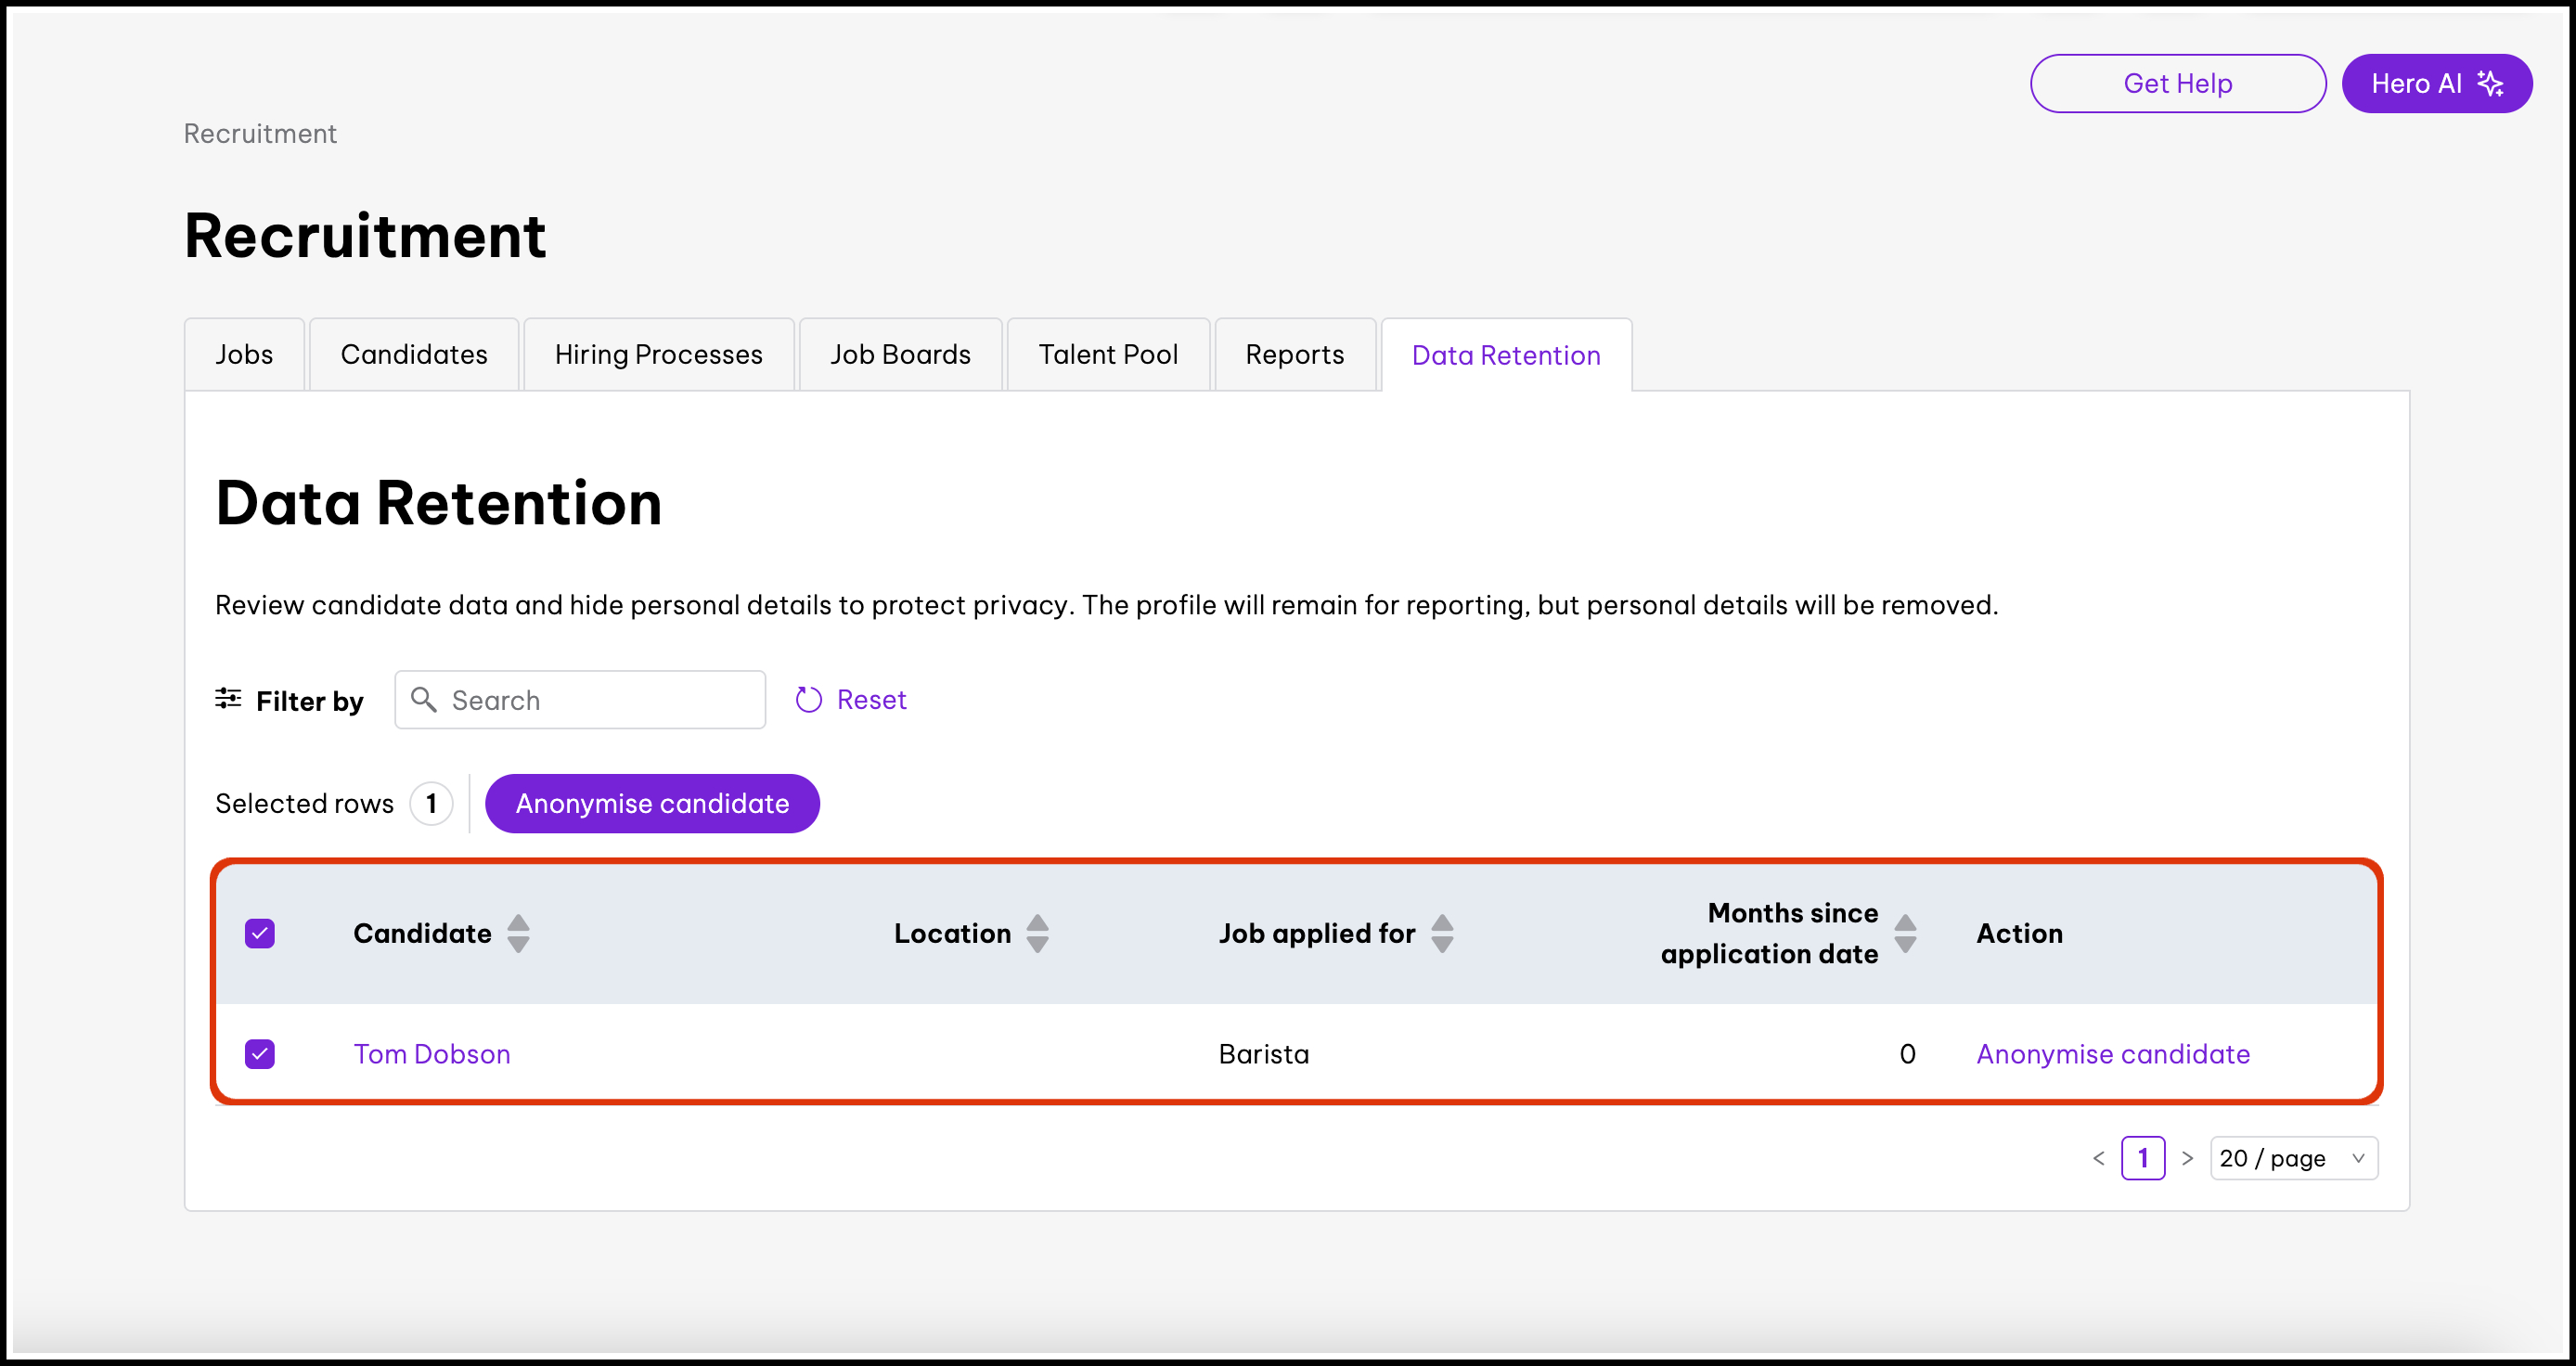Sort by Candidate column arrows
Viewport: 2576px width, 1366px height.
pos(518,933)
